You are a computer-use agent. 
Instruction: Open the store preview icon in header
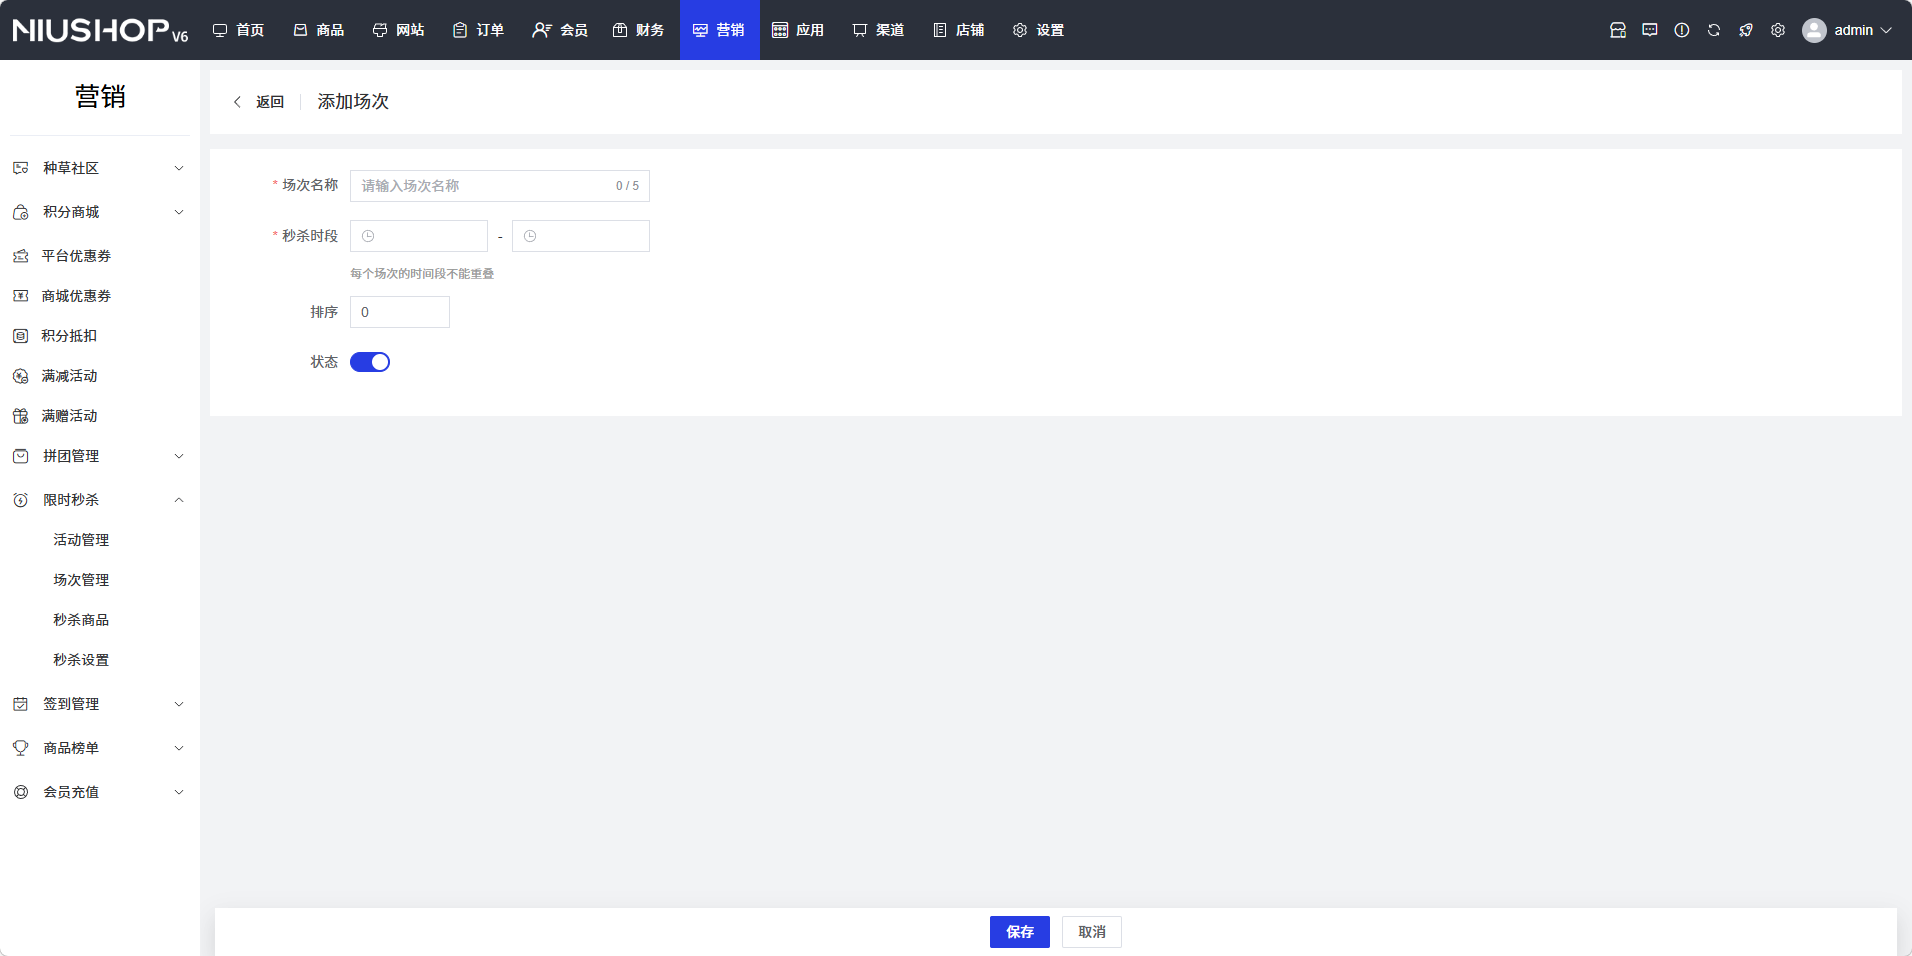[x=1618, y=30]
